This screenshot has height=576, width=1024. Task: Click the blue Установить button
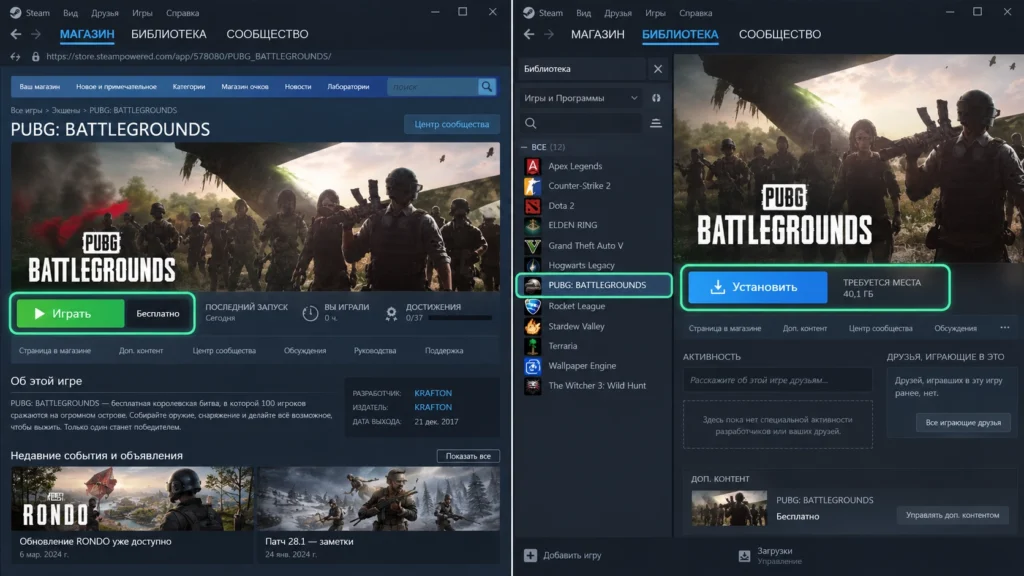pyautogui.click(x=758, y=287)
